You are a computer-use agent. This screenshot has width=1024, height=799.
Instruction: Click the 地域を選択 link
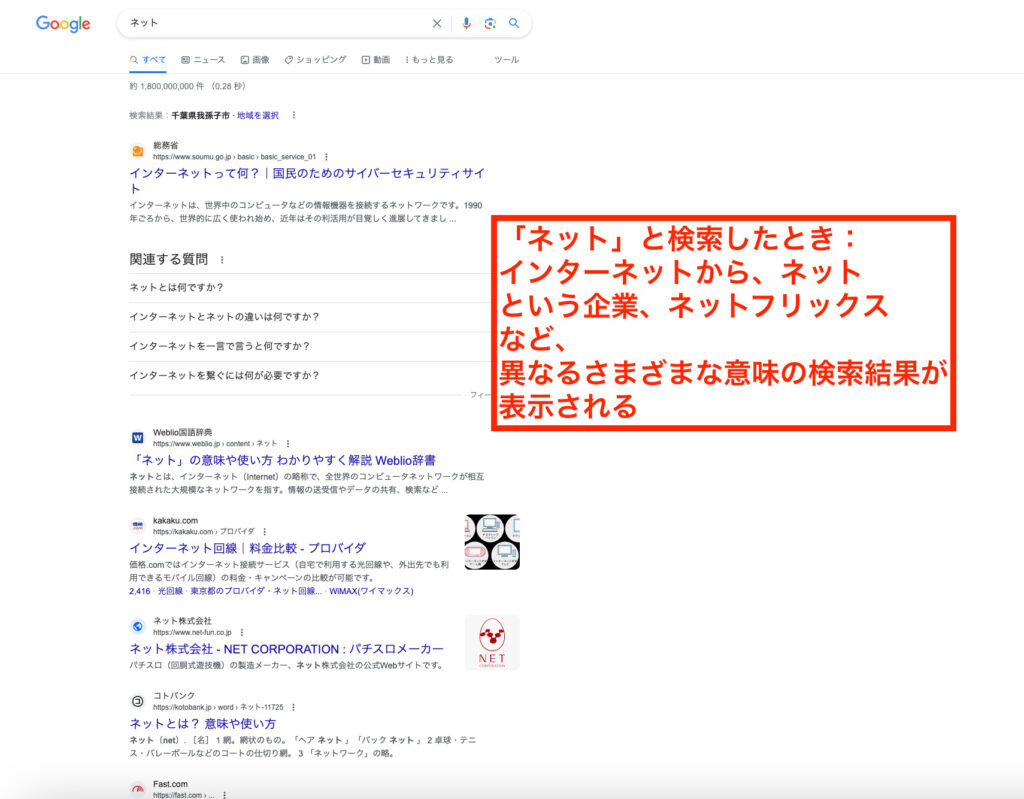[255, 115]
